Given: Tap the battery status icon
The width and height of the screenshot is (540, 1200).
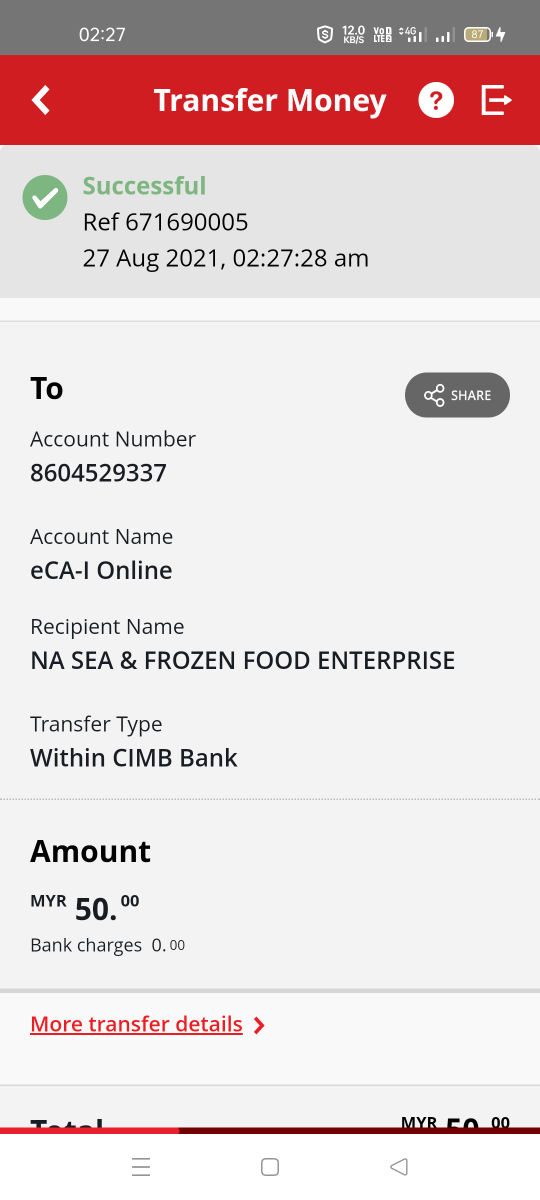Looking at the screenshot, I should point(477,34).
